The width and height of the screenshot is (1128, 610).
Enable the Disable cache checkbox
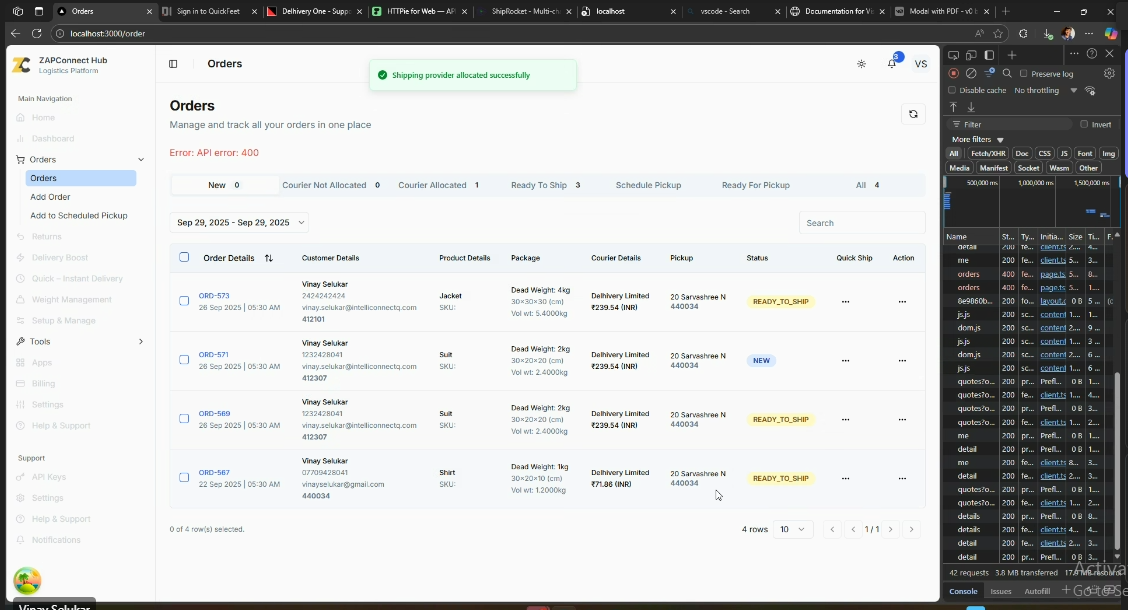coord(953,90)
